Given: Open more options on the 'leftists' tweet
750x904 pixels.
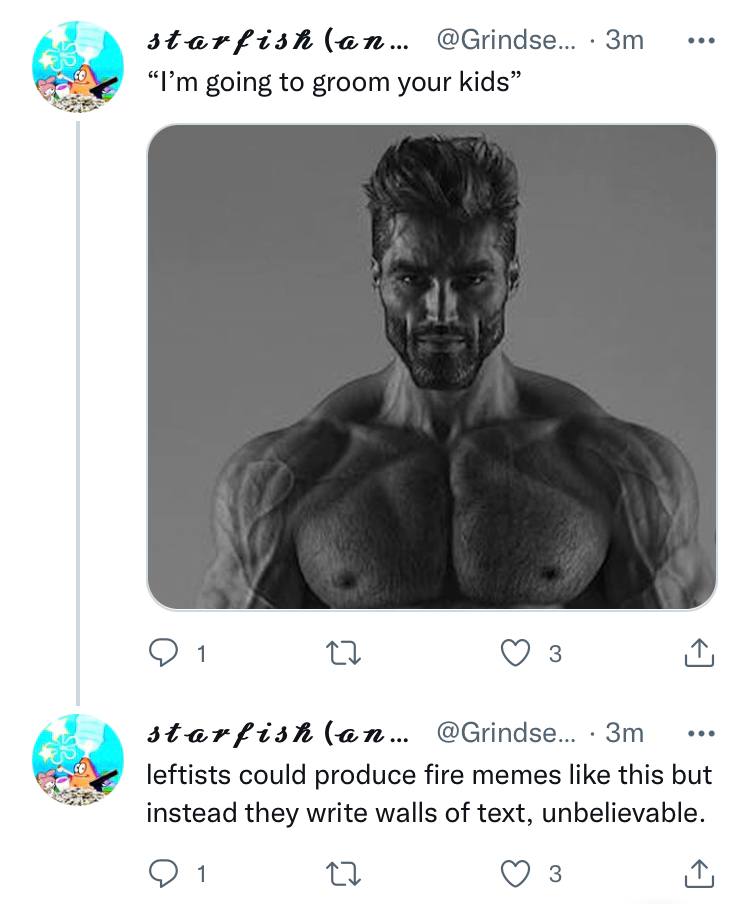Looking at the screenshot, I should pos(702,734).
